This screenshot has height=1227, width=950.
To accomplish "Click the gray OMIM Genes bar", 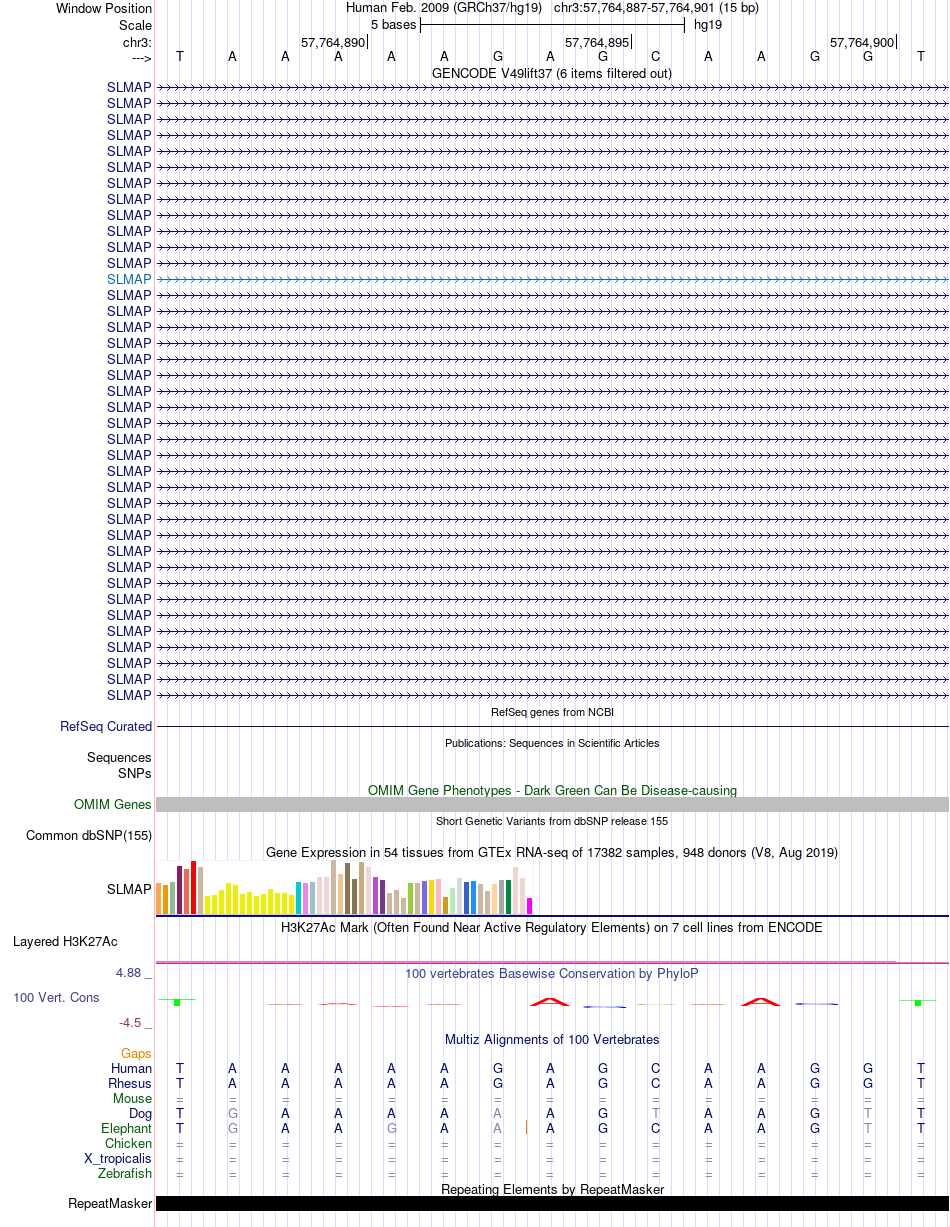I will coord(552,805).
